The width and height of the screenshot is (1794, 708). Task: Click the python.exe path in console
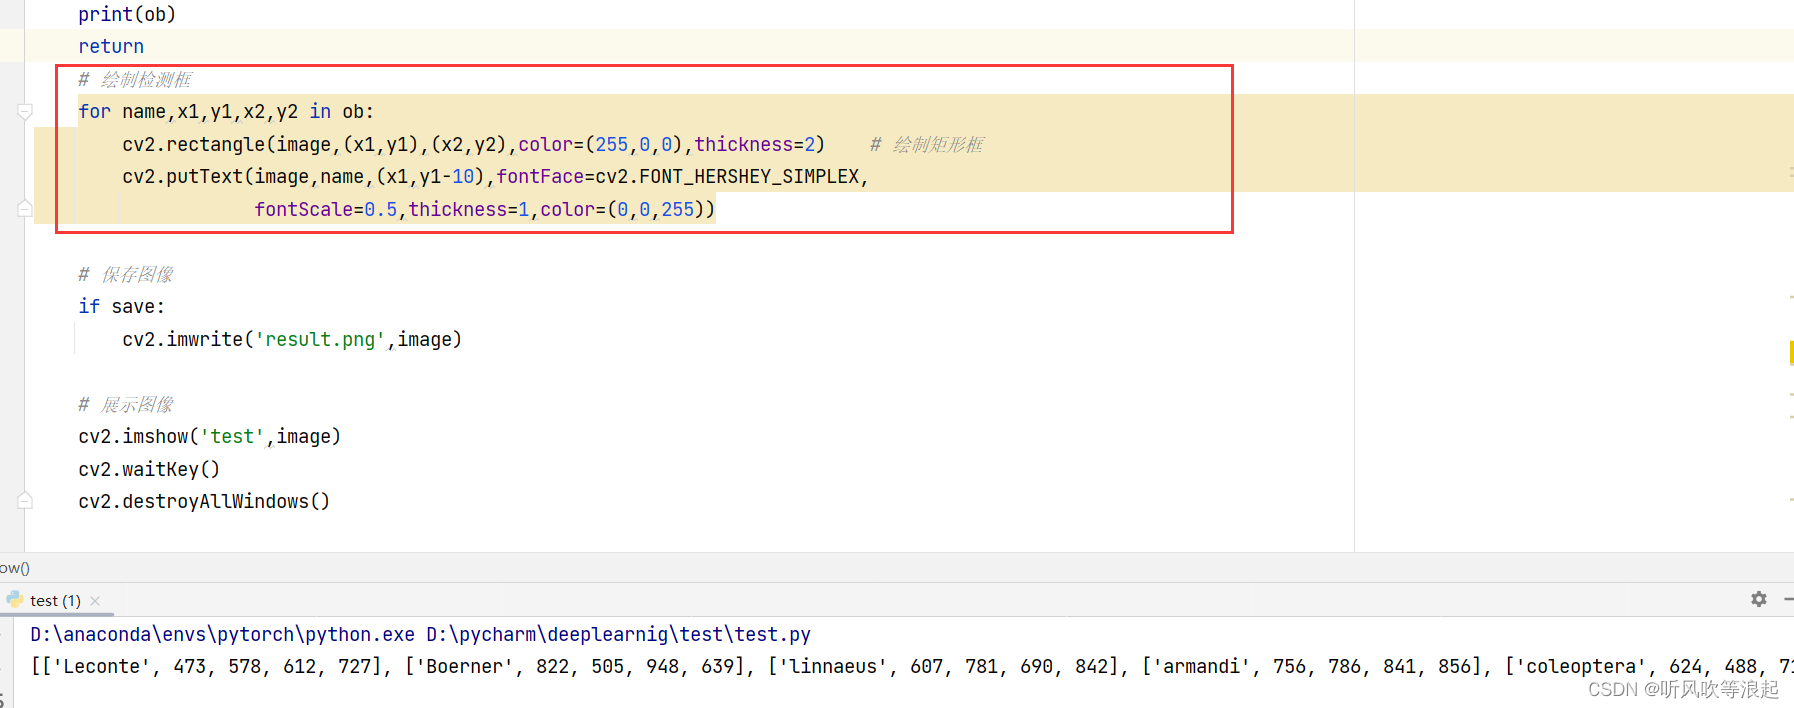(x=222, y=634)
